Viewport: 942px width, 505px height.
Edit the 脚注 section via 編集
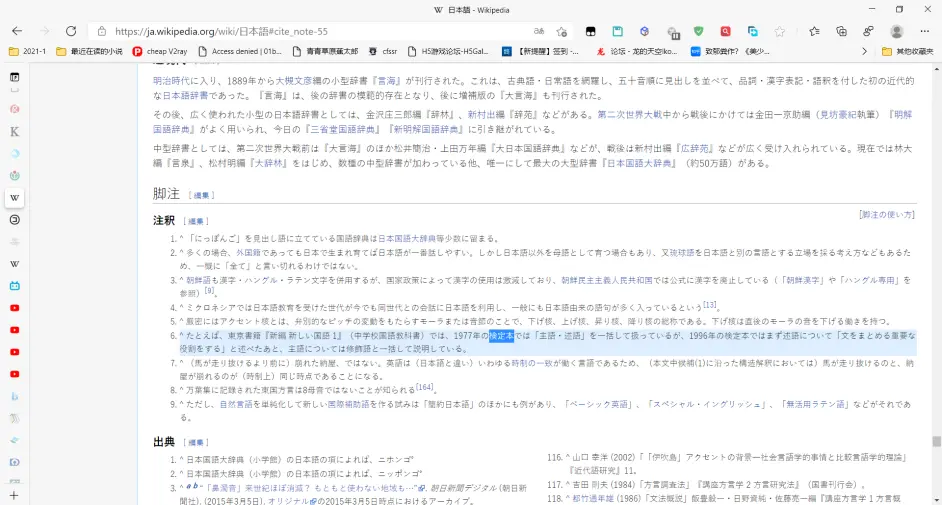pos(201,196)
